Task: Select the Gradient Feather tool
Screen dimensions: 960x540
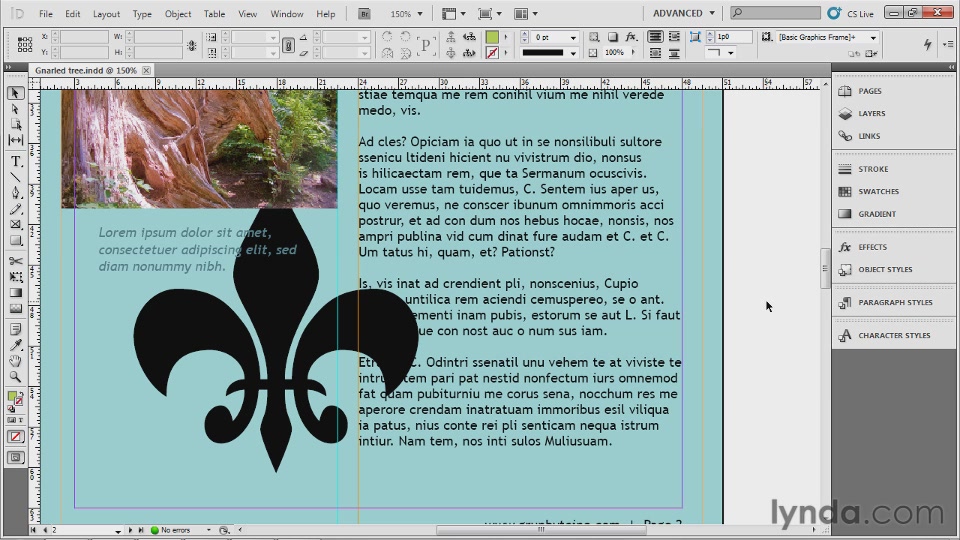Action: [15, 309]
